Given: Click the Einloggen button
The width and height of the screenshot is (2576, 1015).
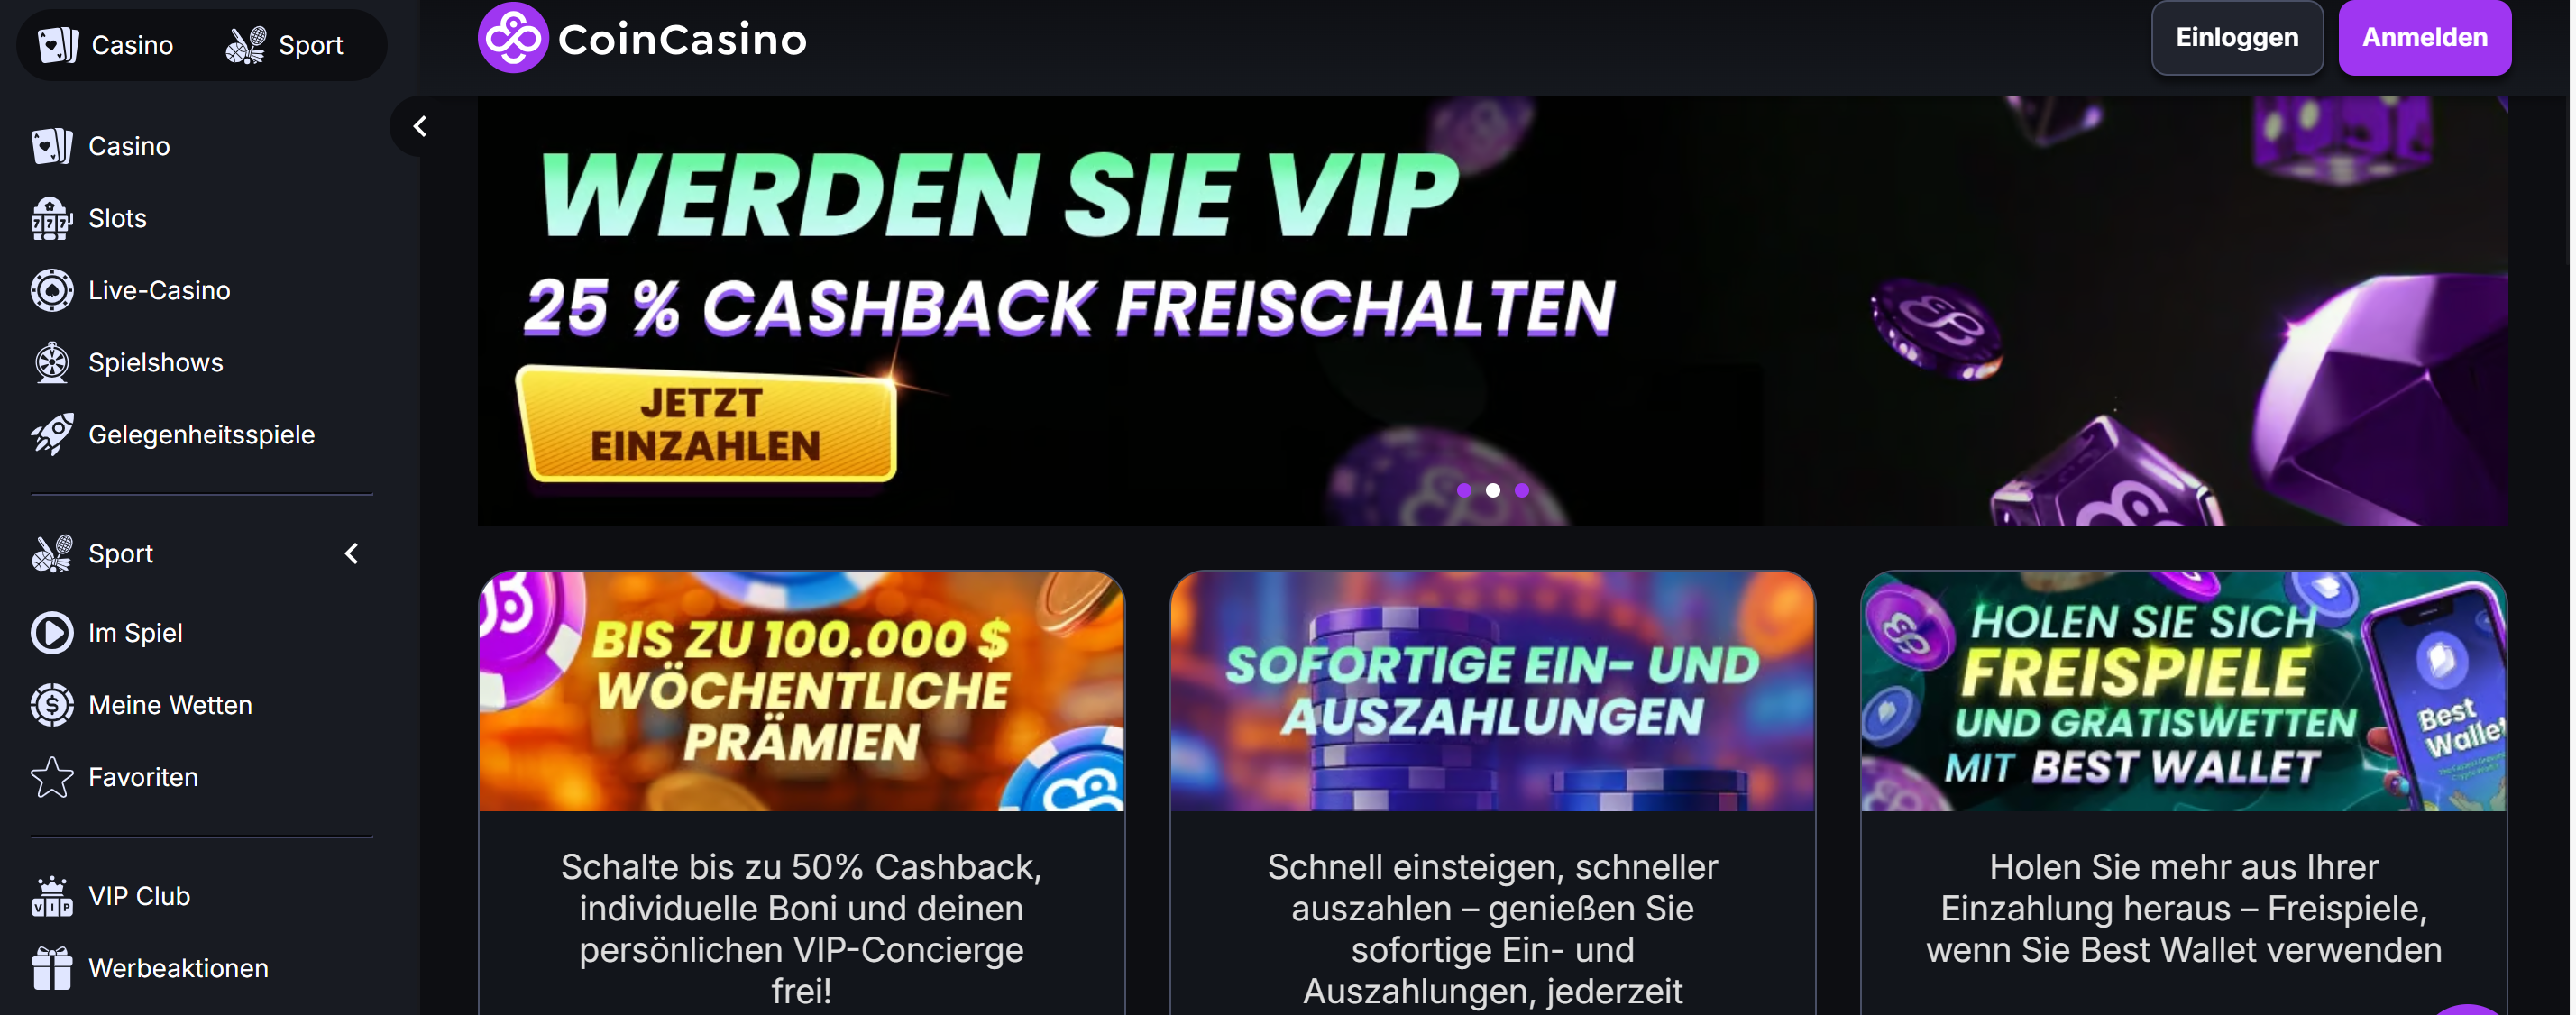Looking at the screenshot, I should [x=2236, y=38].
